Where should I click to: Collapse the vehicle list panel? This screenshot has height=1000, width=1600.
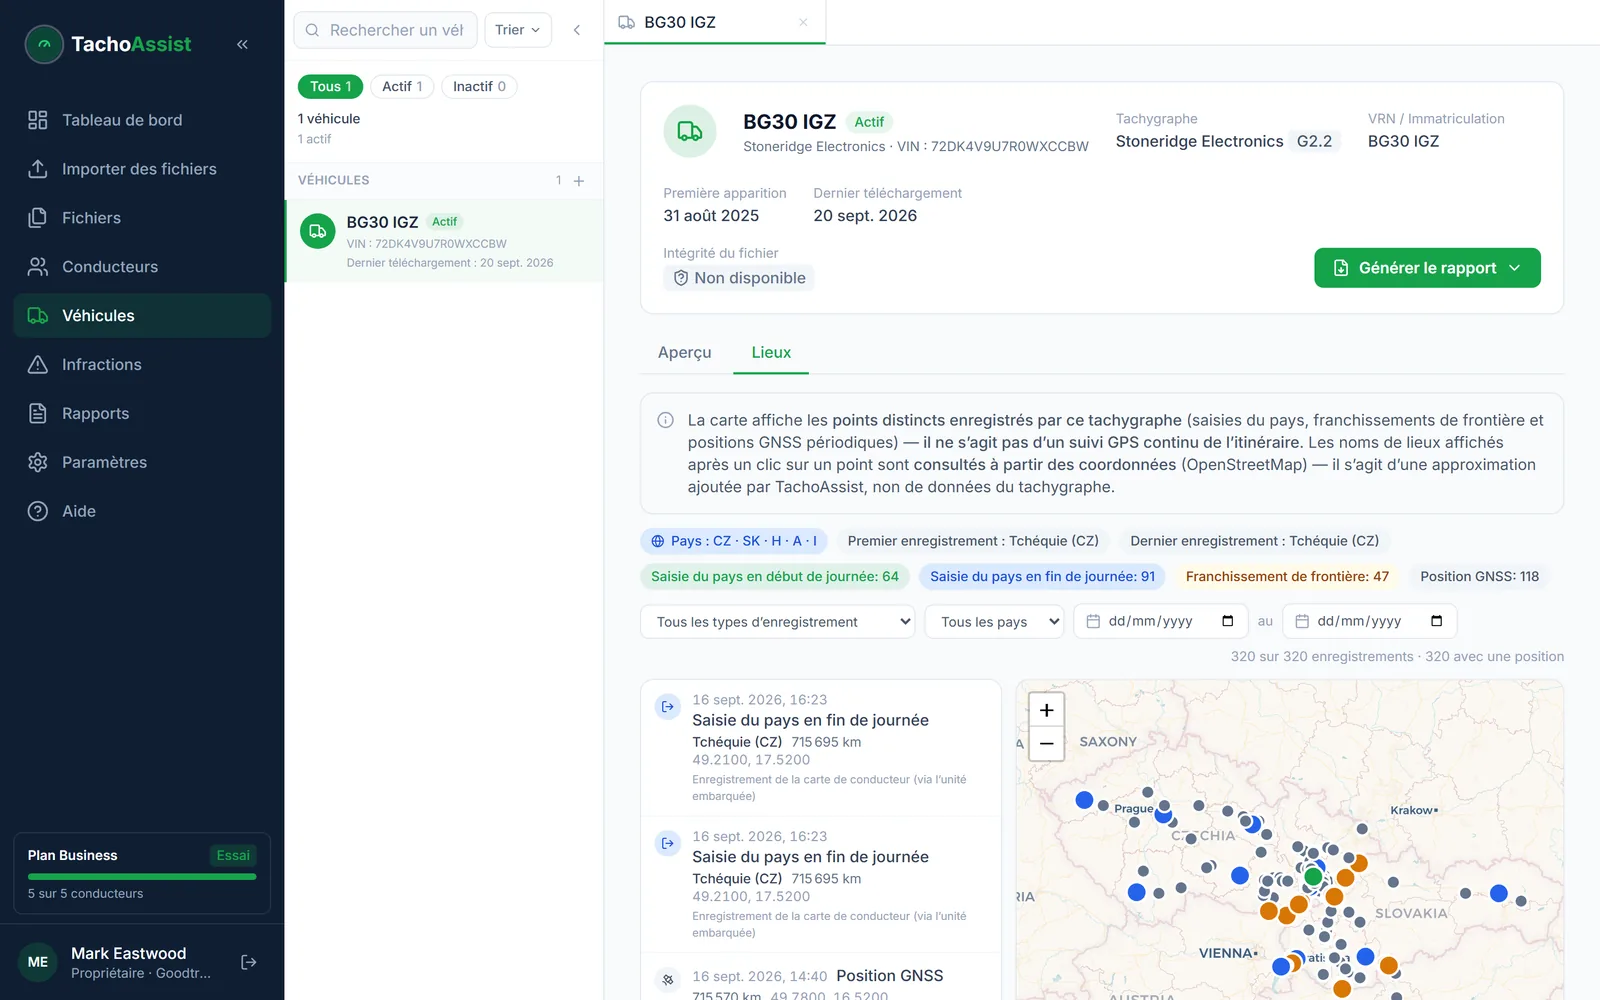[577, 30]
